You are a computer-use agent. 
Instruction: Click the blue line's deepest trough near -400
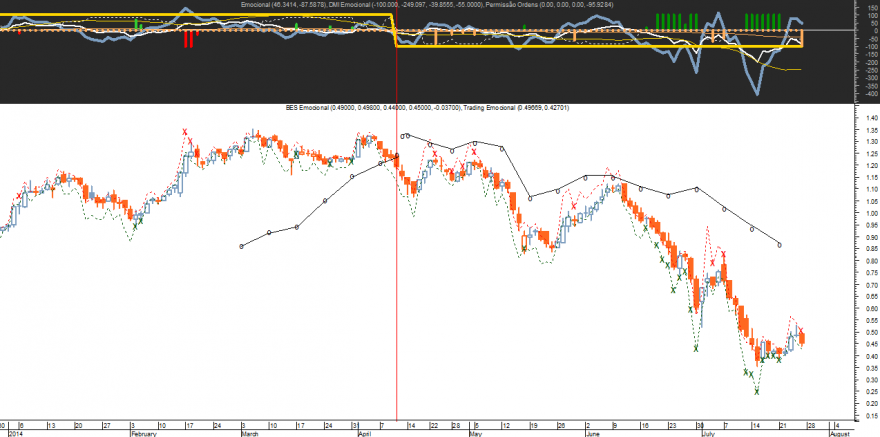click(x=757, y=94)
